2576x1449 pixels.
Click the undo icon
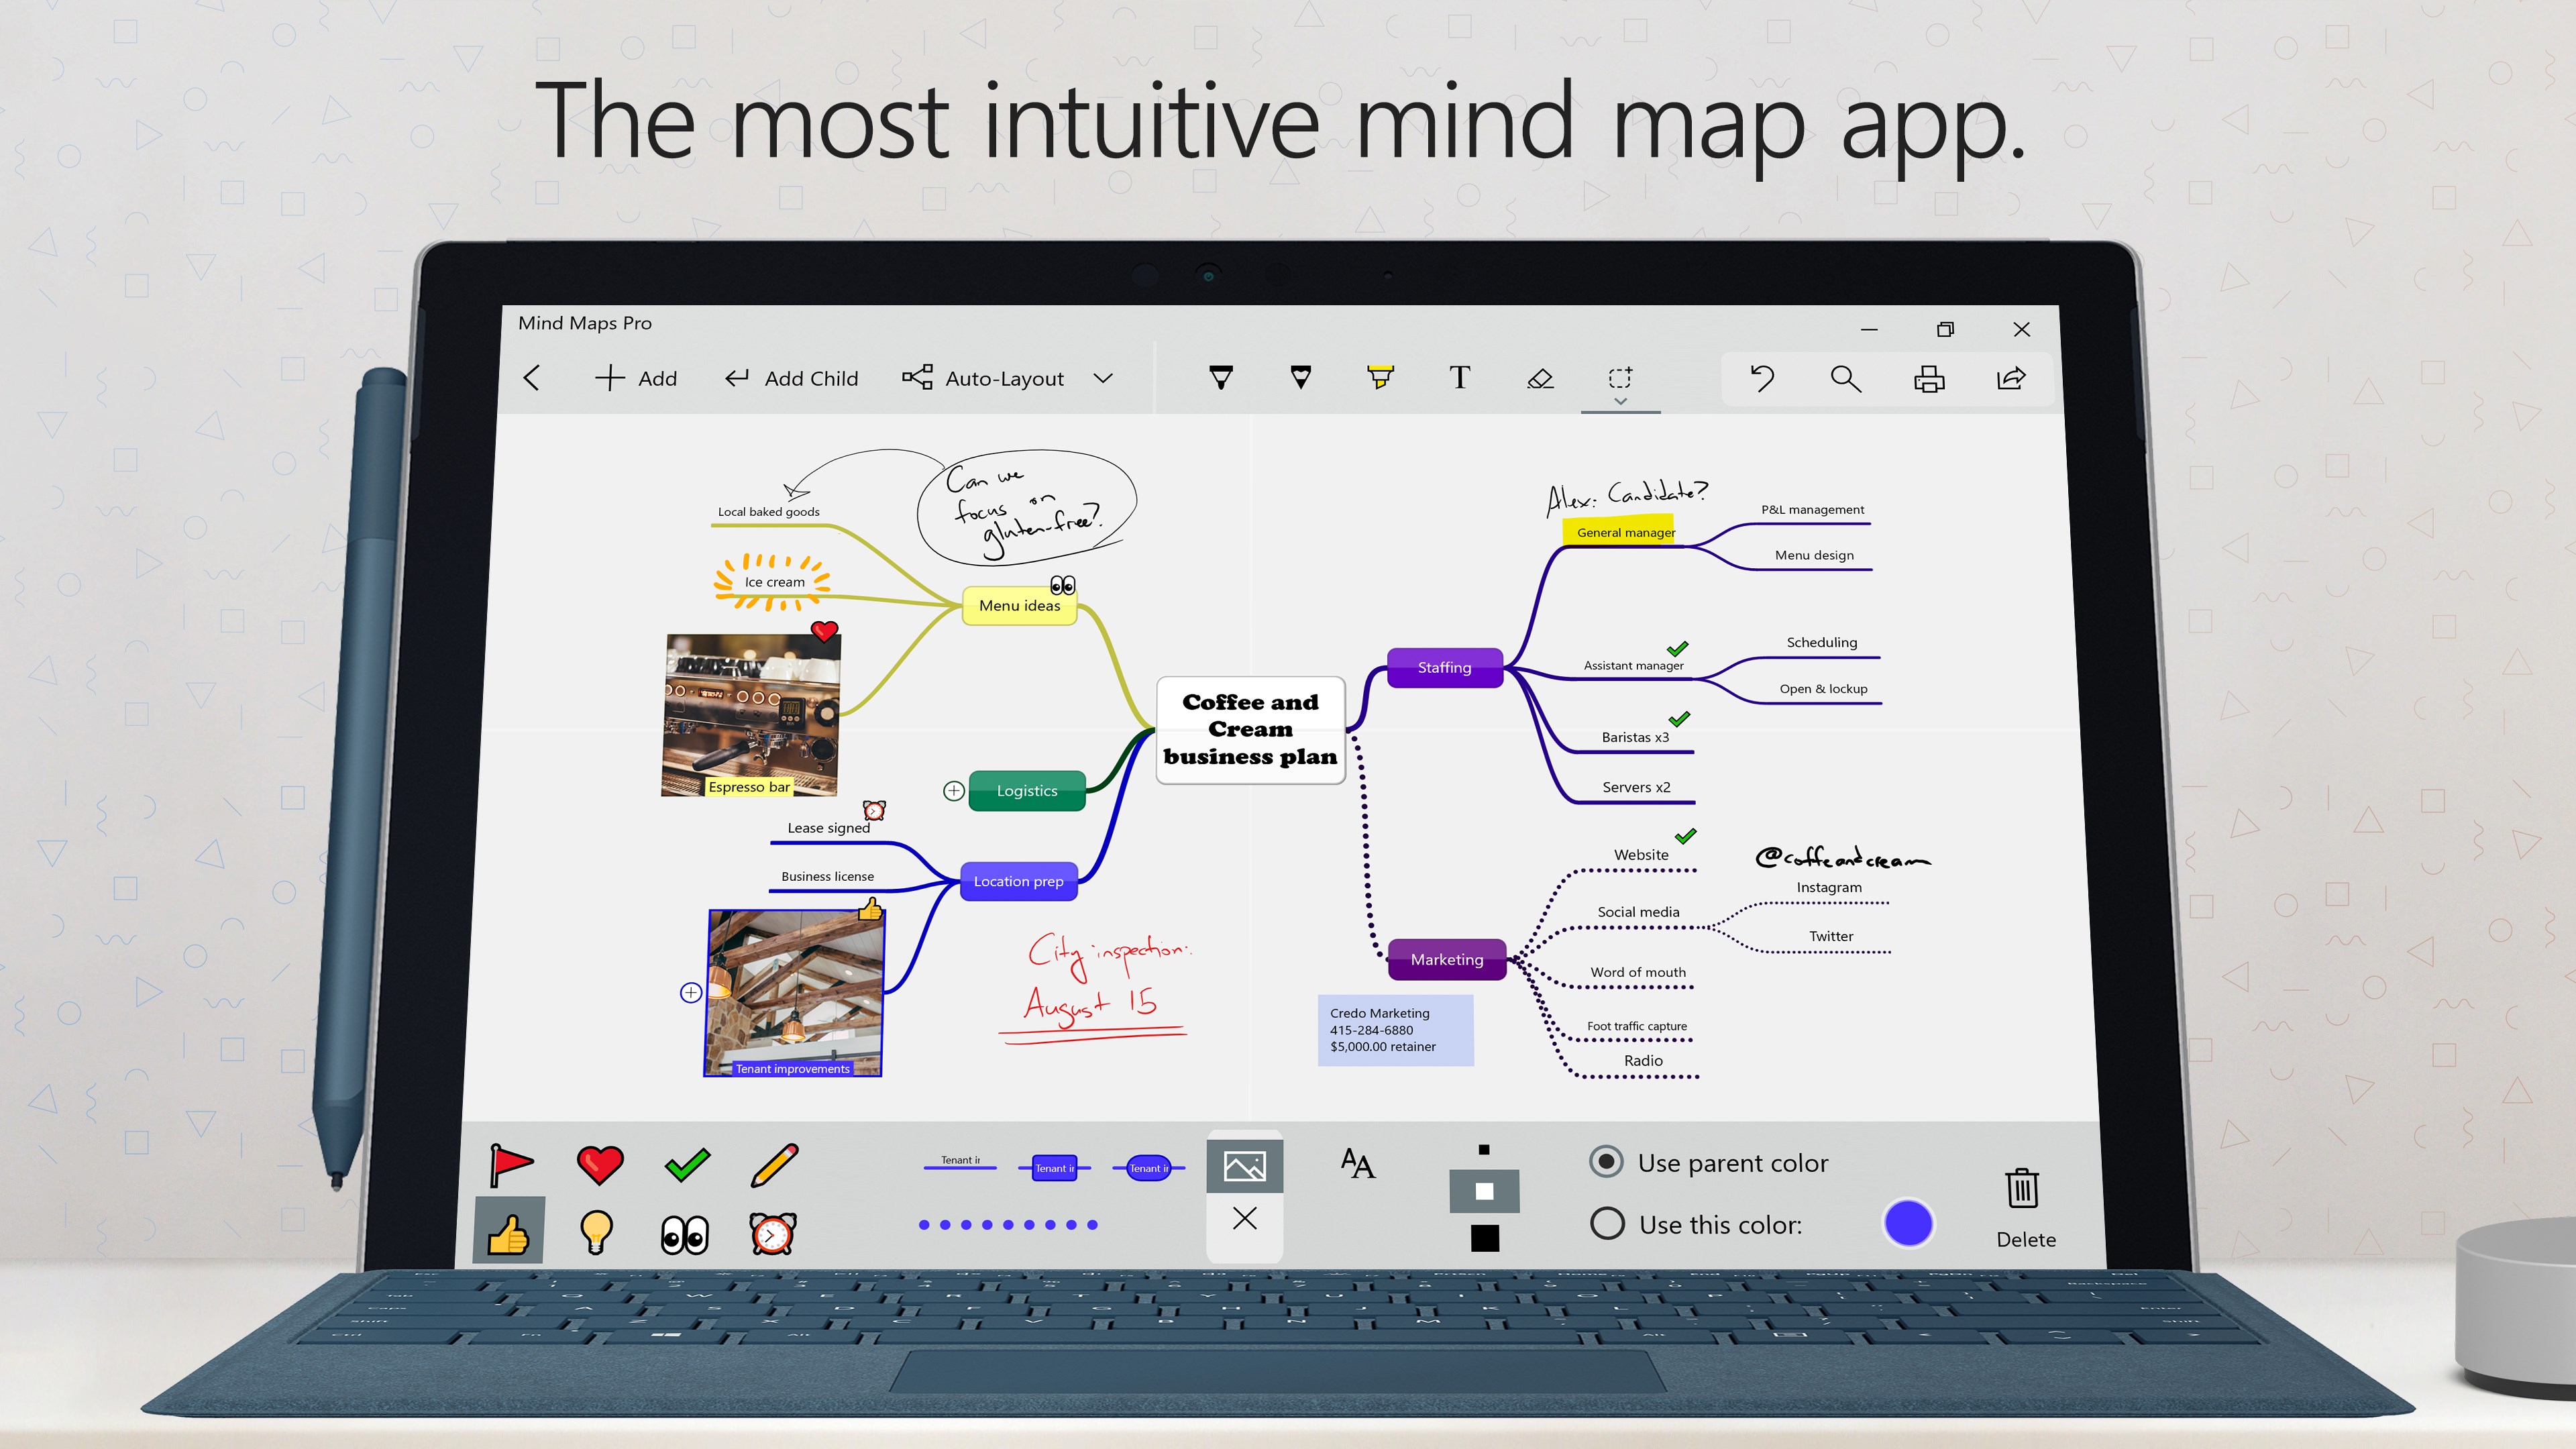click(1762, 379)
